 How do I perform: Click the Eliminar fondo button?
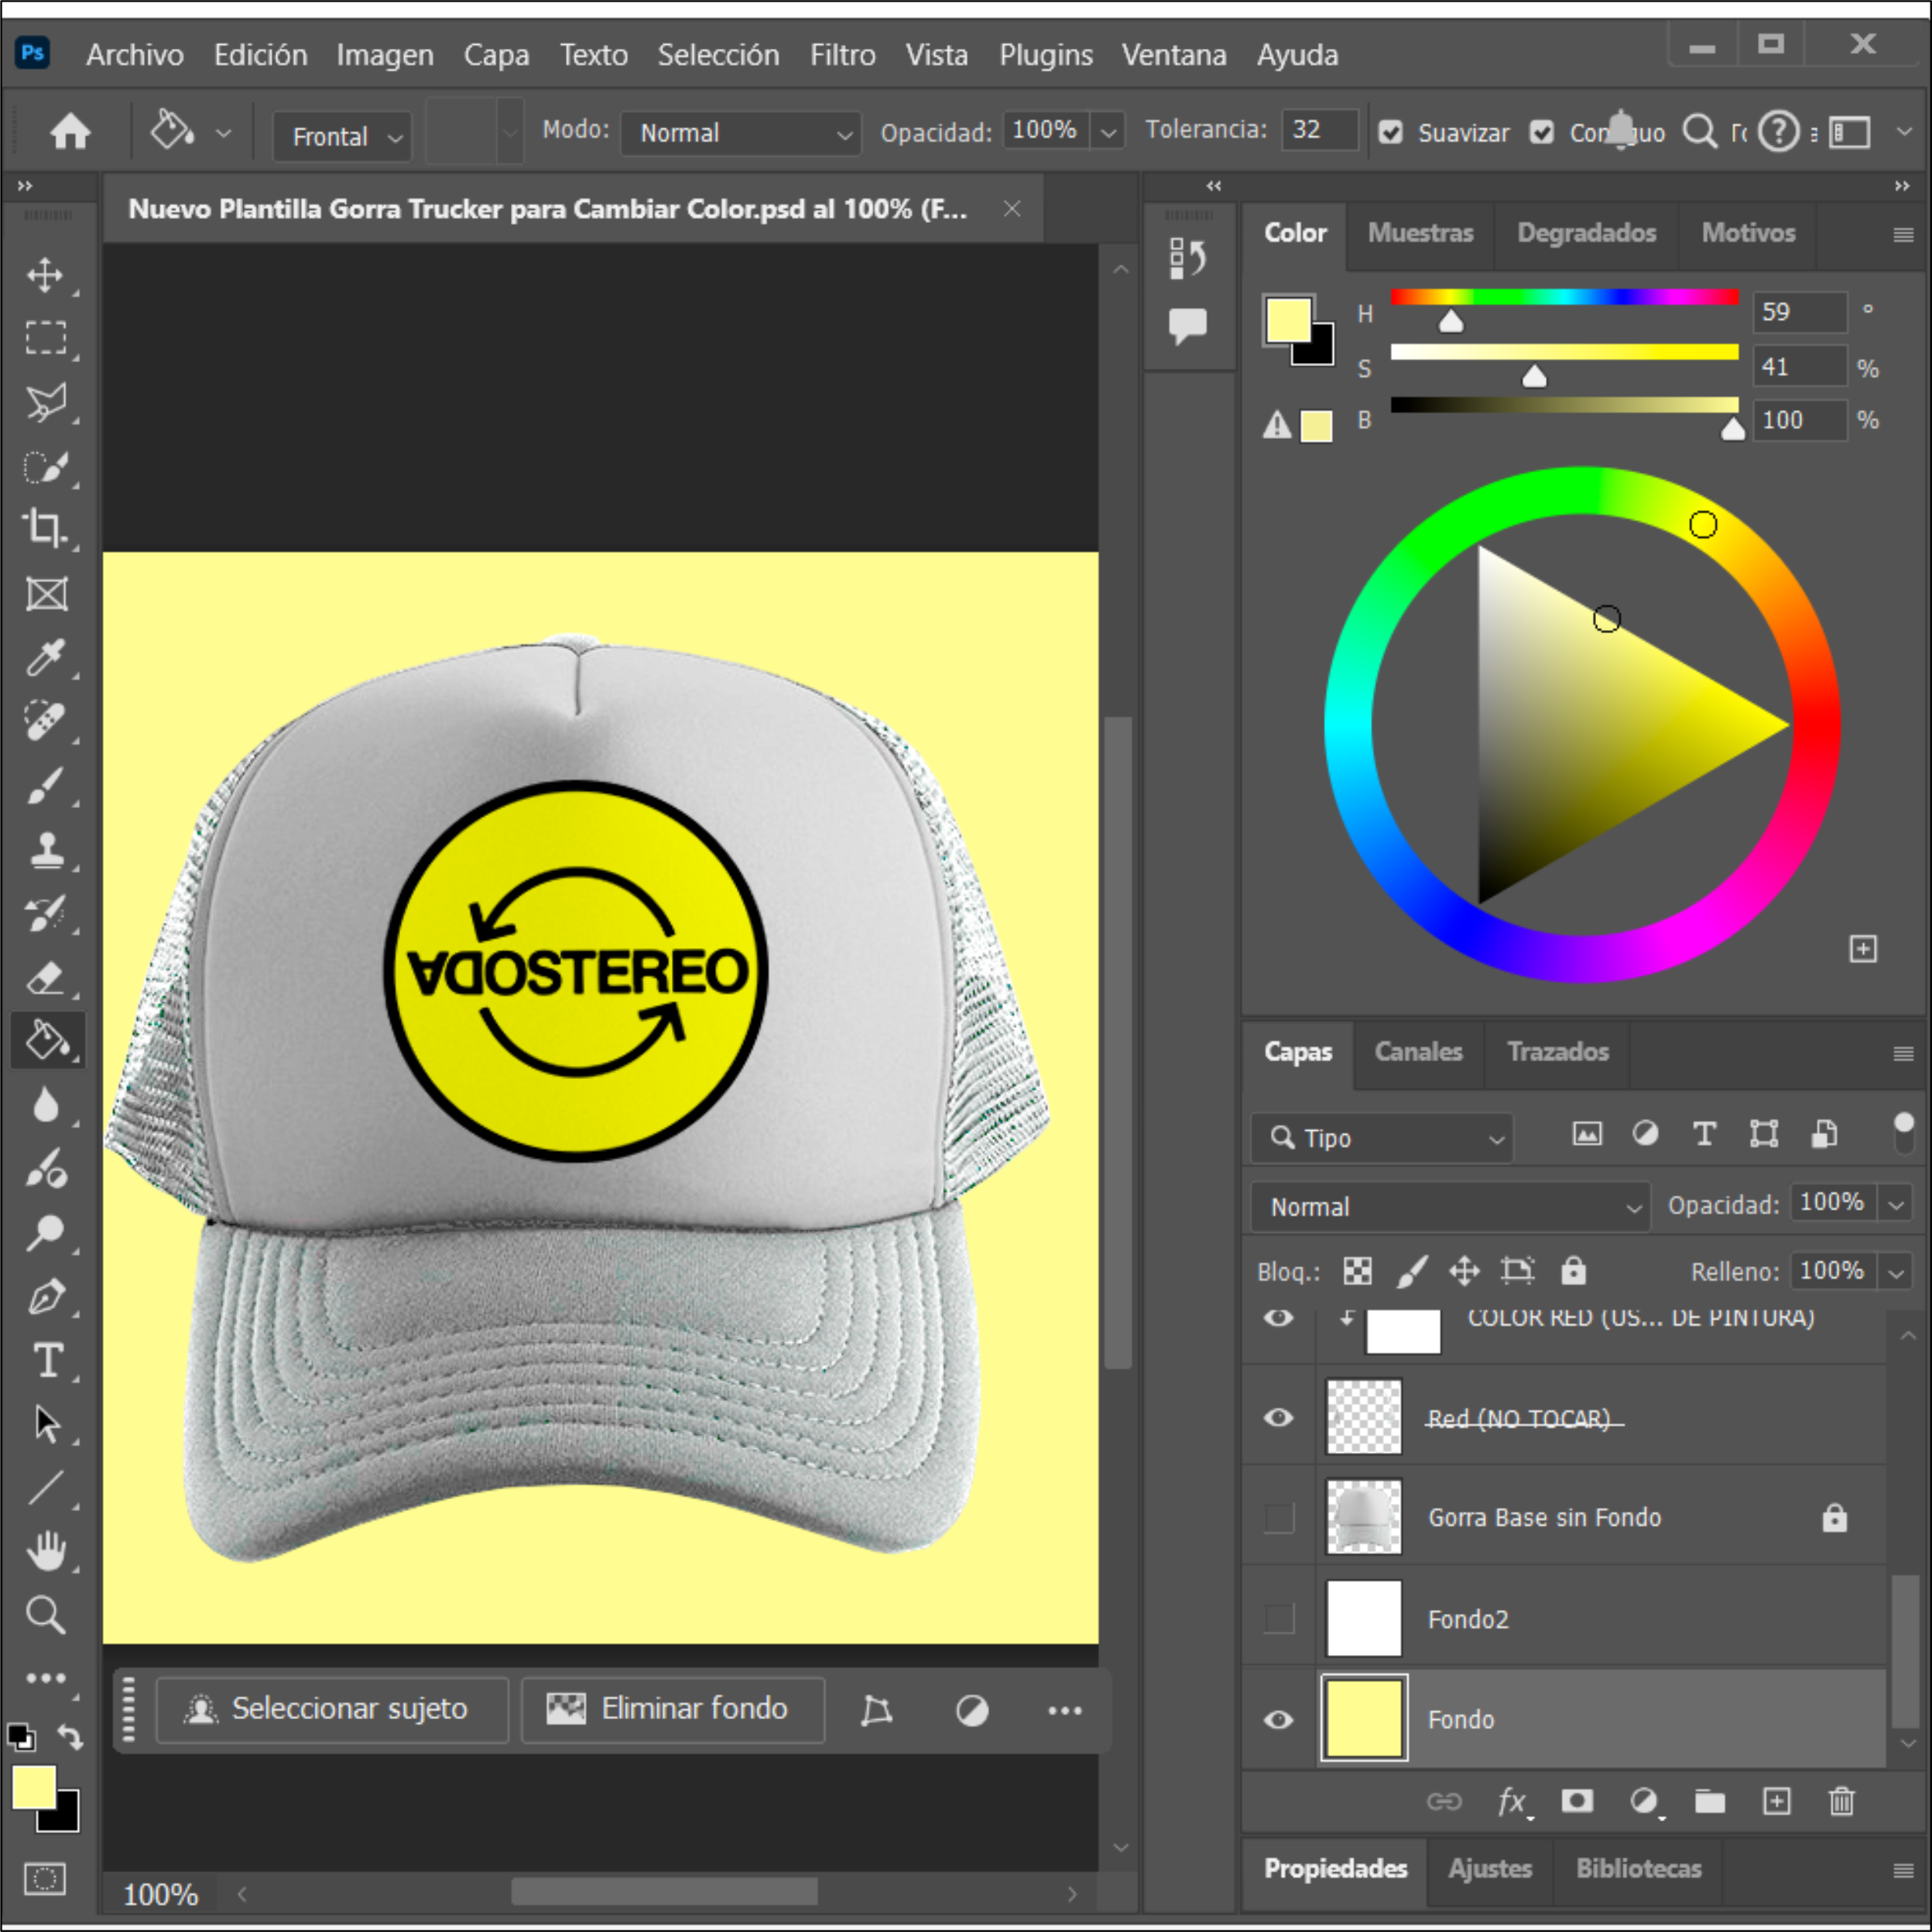pos(672,1709)
